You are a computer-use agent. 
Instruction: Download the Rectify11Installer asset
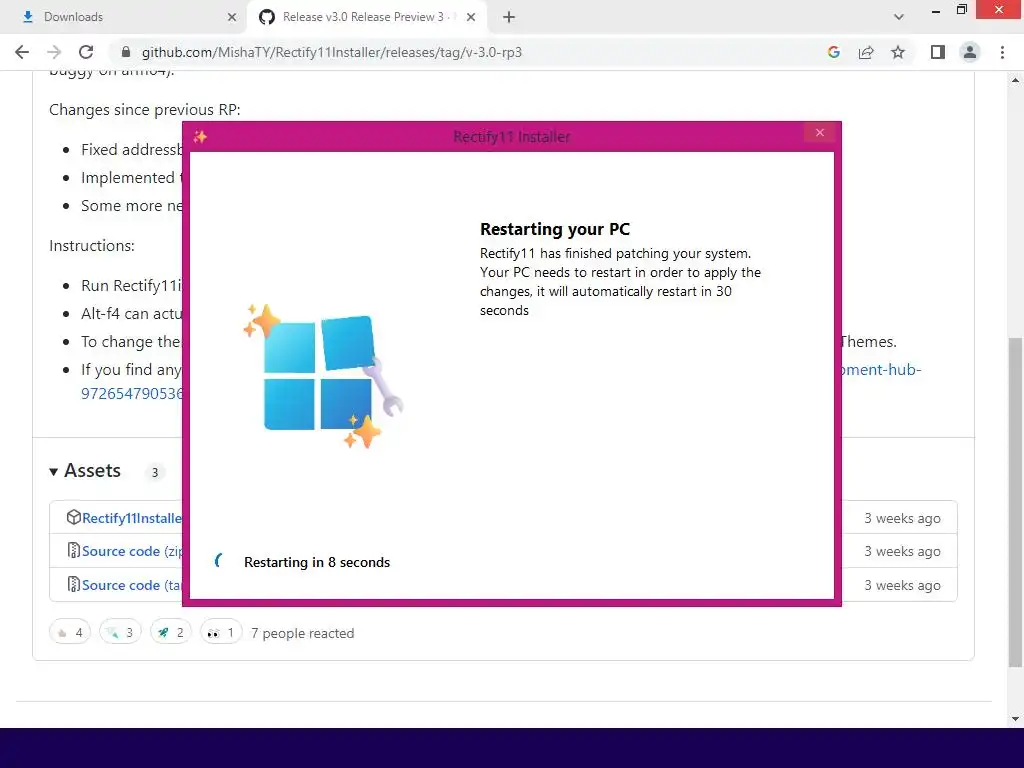[x=131, y=518]
